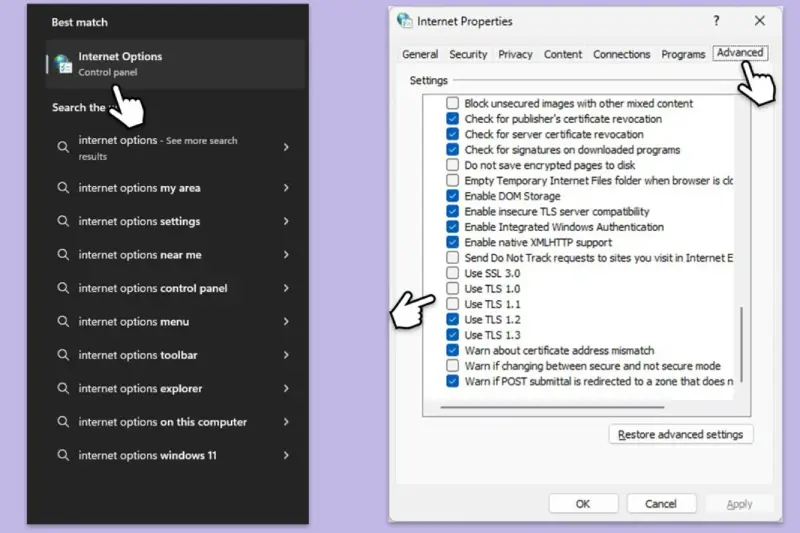The image size is (800, 533).
Task: Uncheck Check for publisher's certificate revocation
Action: 452,119
